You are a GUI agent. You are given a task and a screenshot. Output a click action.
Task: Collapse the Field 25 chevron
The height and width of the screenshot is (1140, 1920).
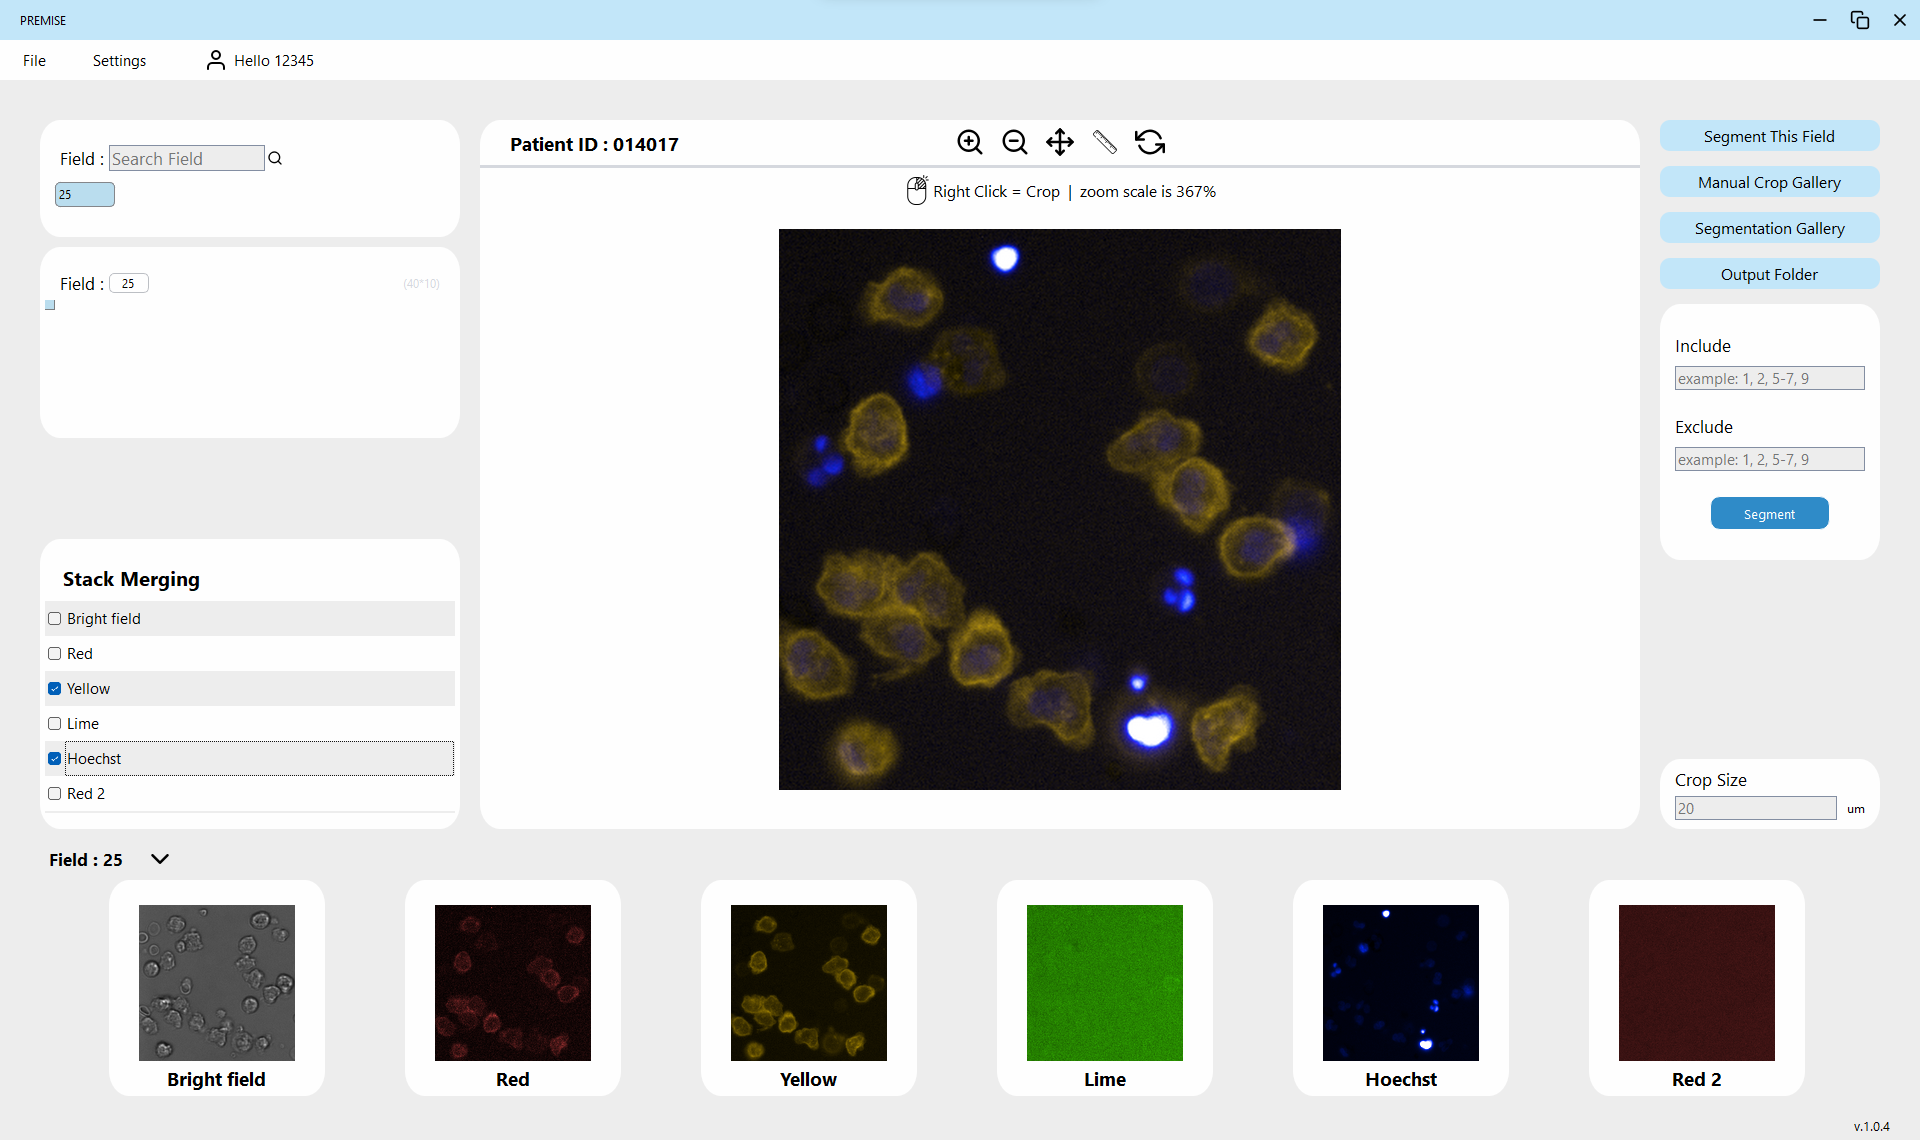click(160, 859)
